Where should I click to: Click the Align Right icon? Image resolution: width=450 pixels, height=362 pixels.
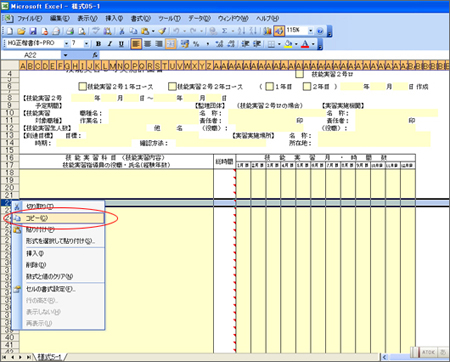pos(159,44)
